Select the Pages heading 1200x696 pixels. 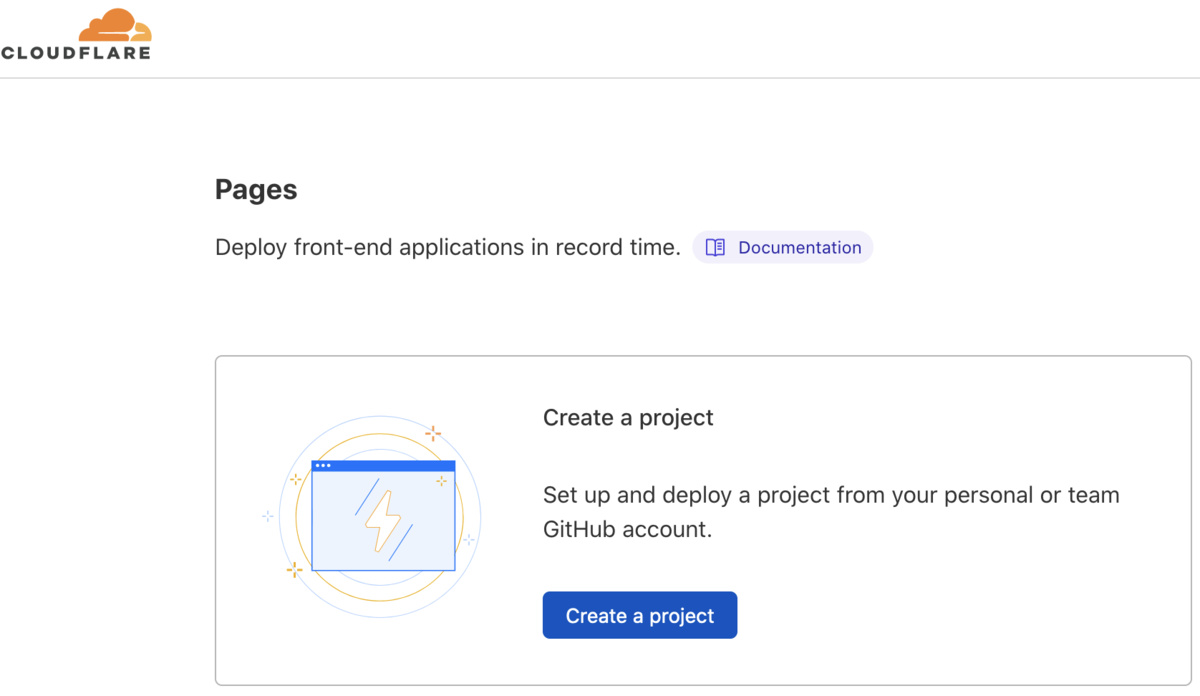coord(256,189)
